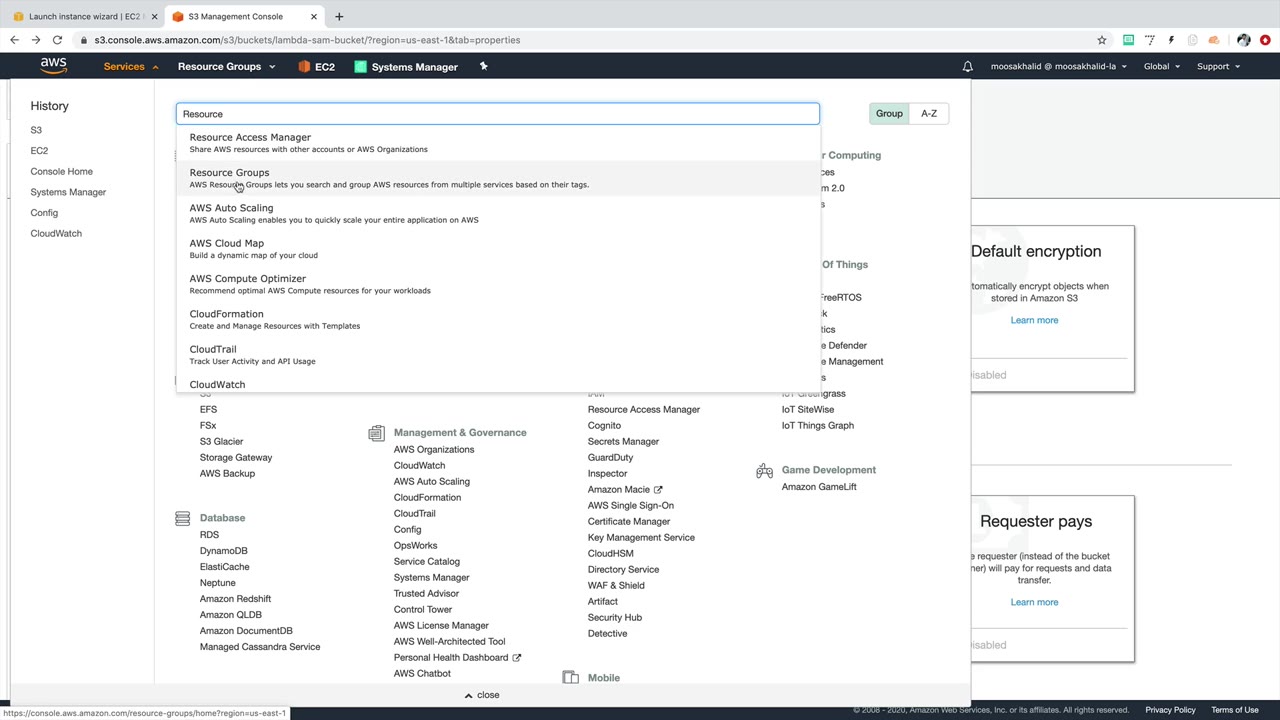Viewport: 1280px width, 720px height.
Task: Open the Privacy Policy footer link
Action: (x=1170, y=710)
